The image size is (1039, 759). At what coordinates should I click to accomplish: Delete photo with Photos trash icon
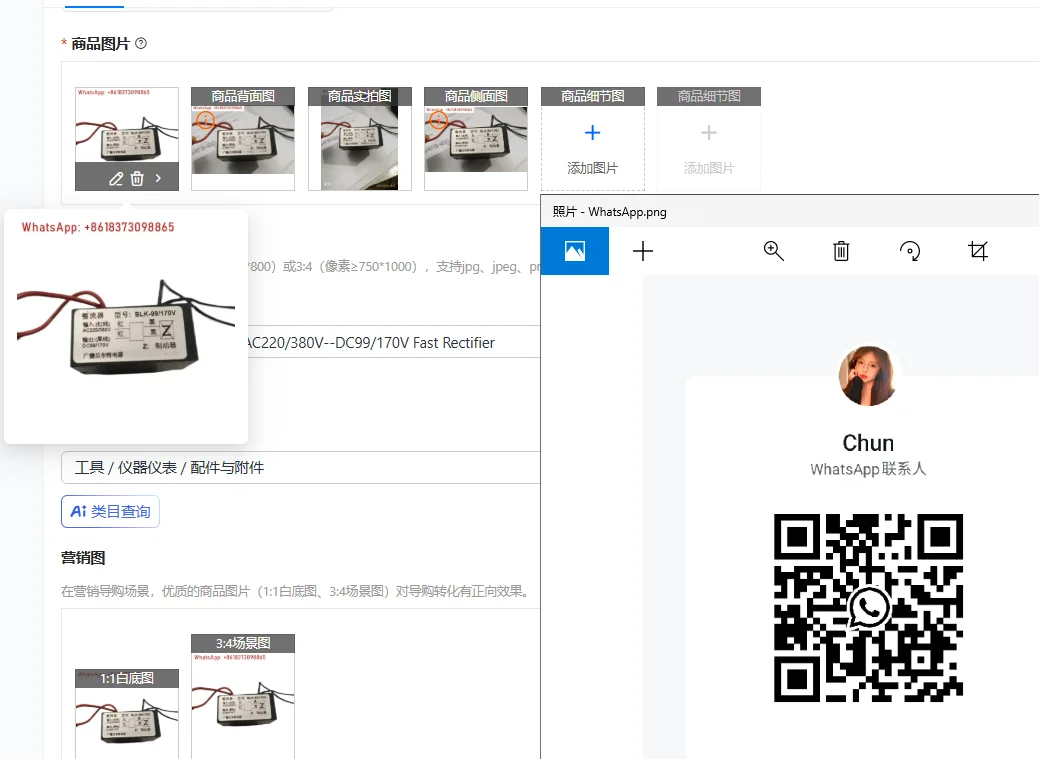pos(841,251)
